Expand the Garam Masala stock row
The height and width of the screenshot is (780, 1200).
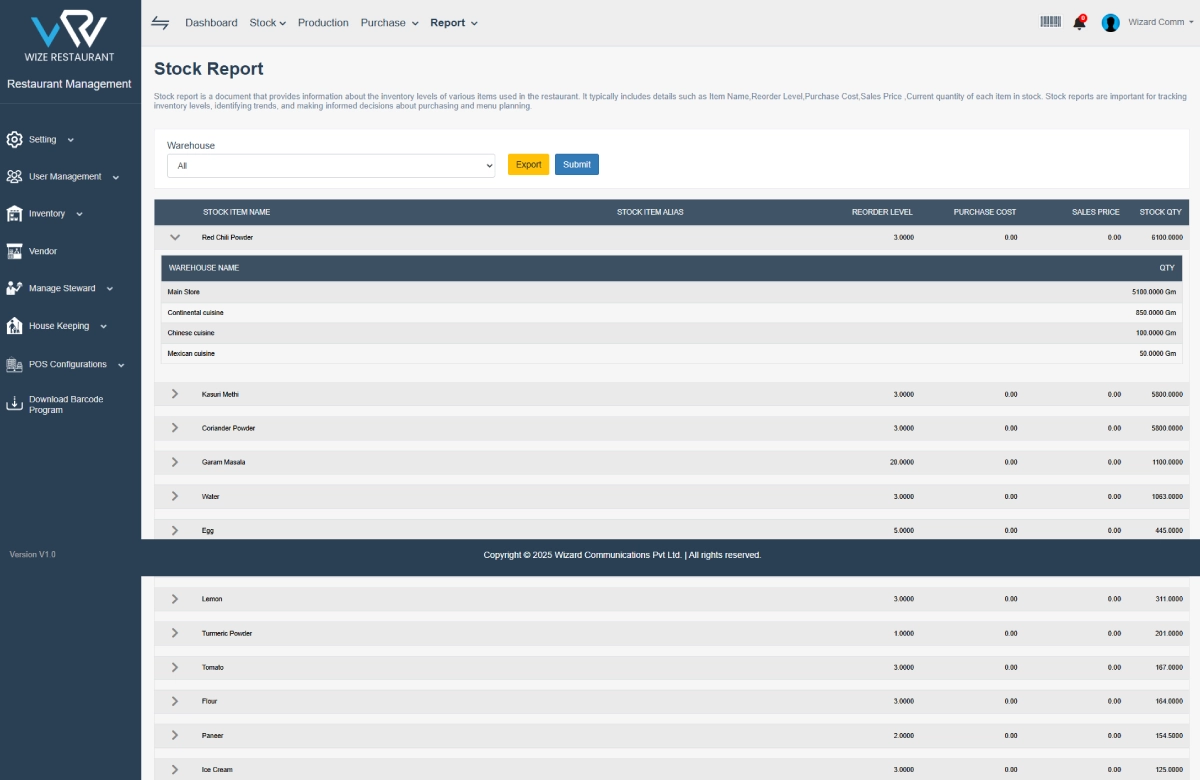pos(175,462)
